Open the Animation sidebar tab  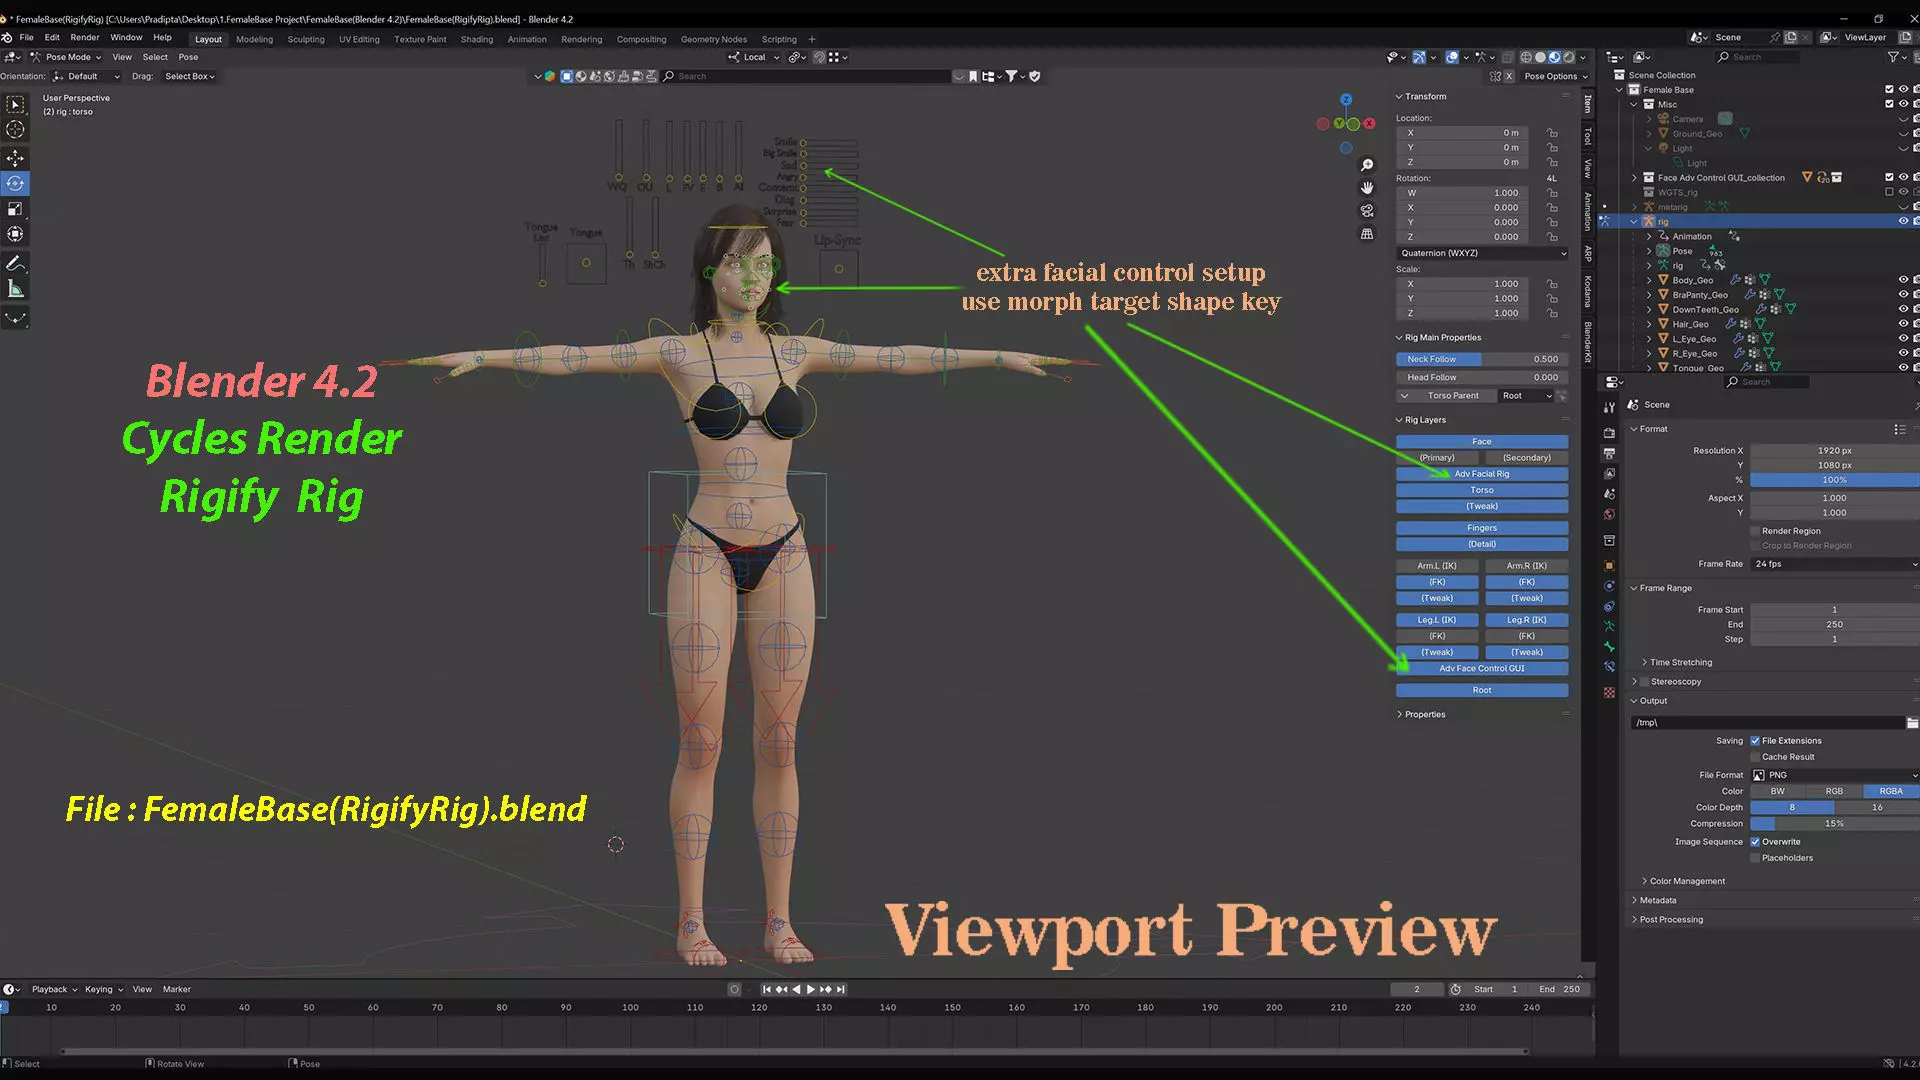coord(1587,211)
